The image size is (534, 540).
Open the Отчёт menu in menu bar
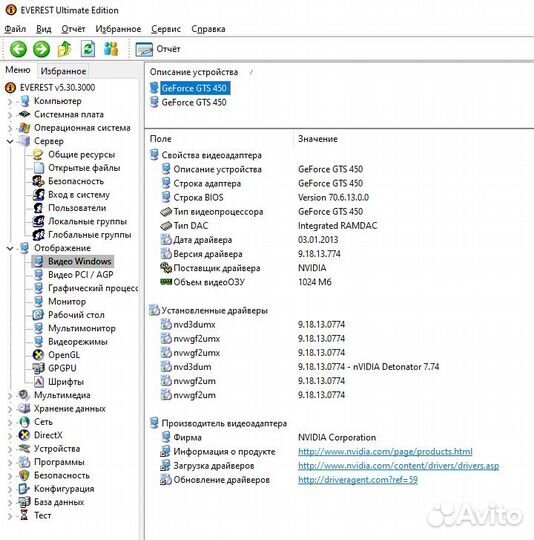click(73, 29)
